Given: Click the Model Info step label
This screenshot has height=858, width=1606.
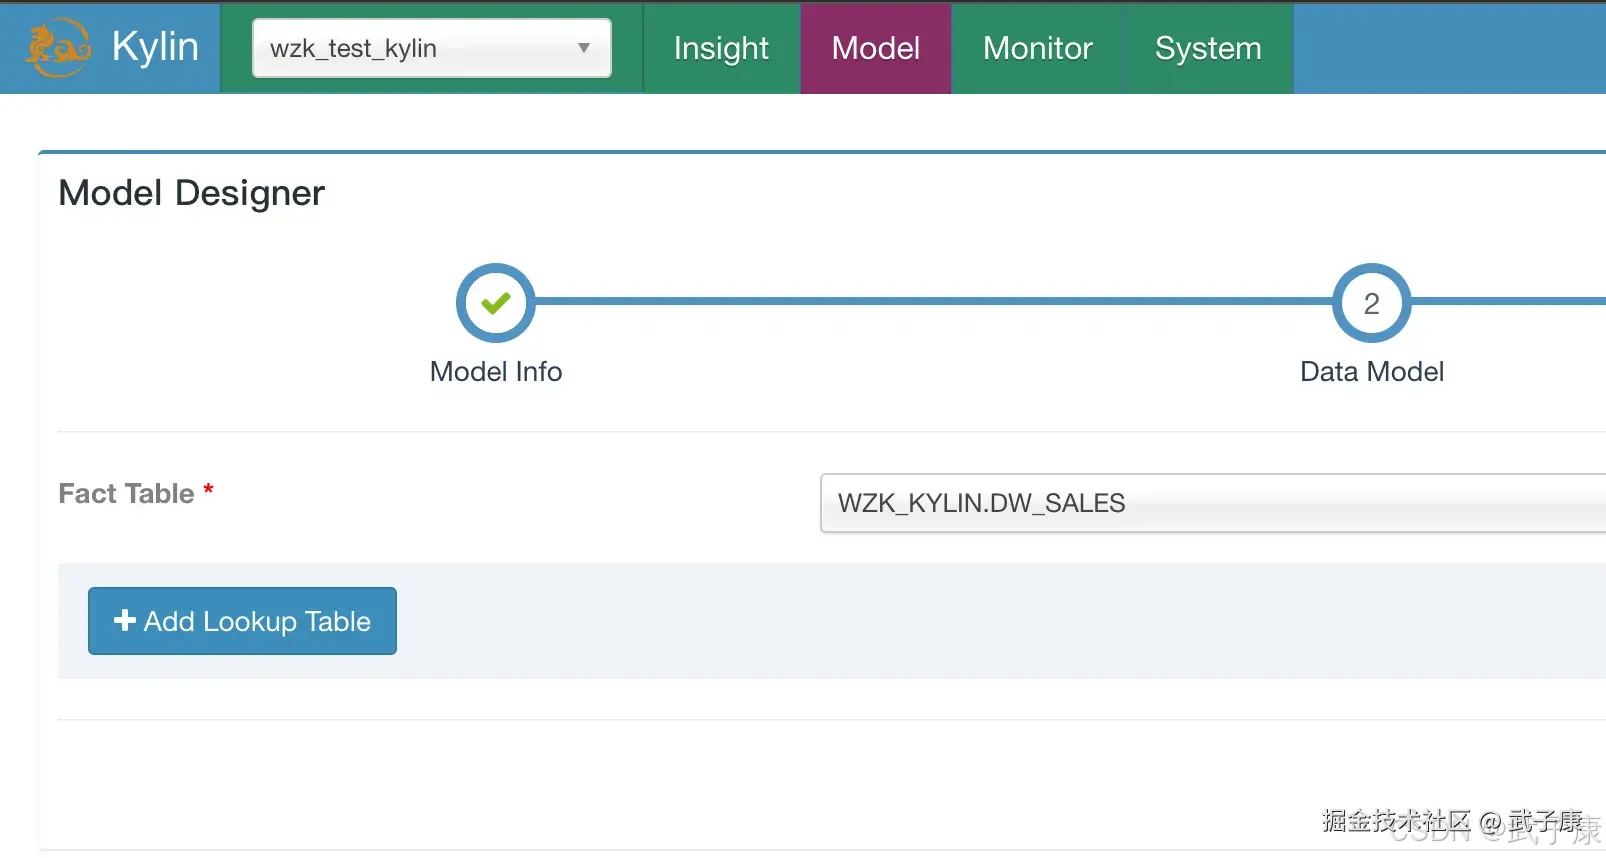Looking at the screenshot, I should (x=496, y=372).
